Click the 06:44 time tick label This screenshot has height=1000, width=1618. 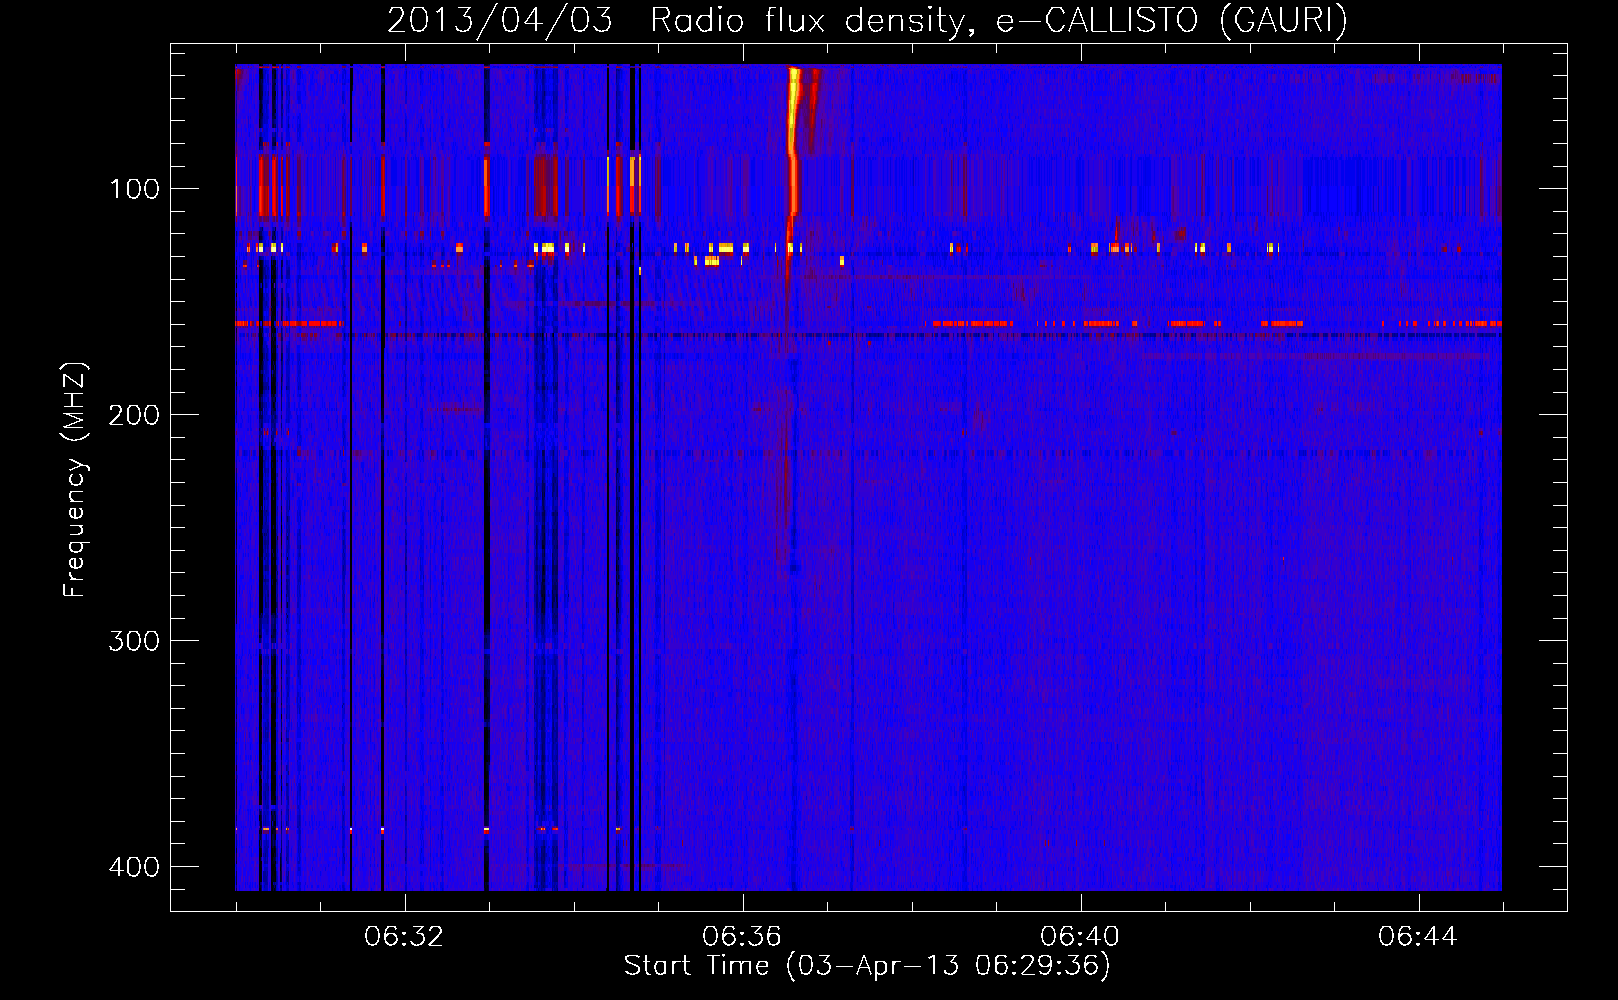[x=1418, y=936]
